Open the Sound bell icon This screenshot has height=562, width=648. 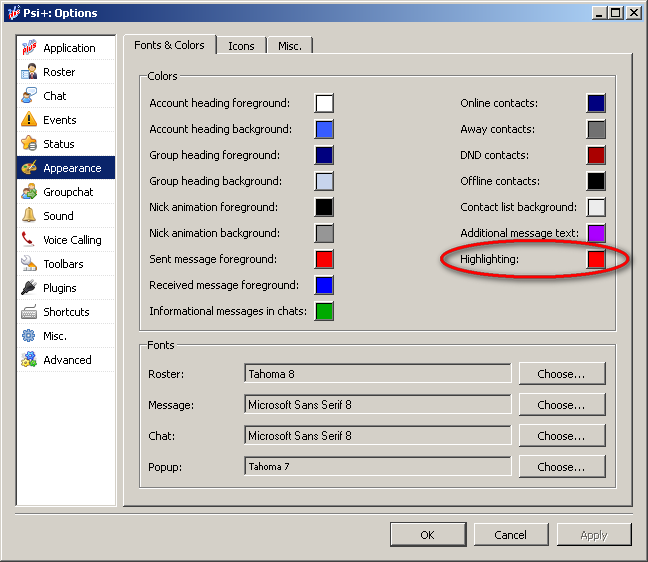tap(29, 216)
